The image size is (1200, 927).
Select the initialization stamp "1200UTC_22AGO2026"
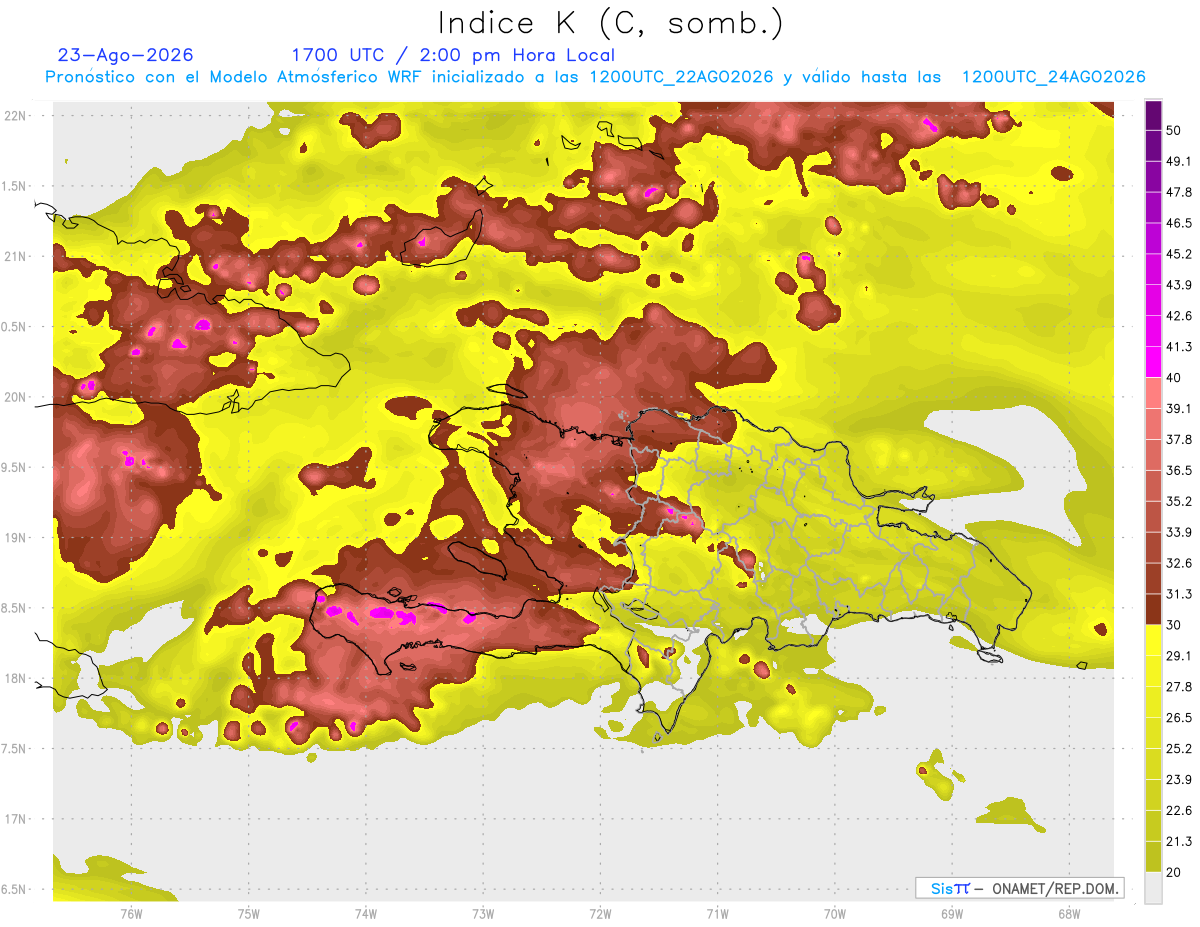(681, 77)
